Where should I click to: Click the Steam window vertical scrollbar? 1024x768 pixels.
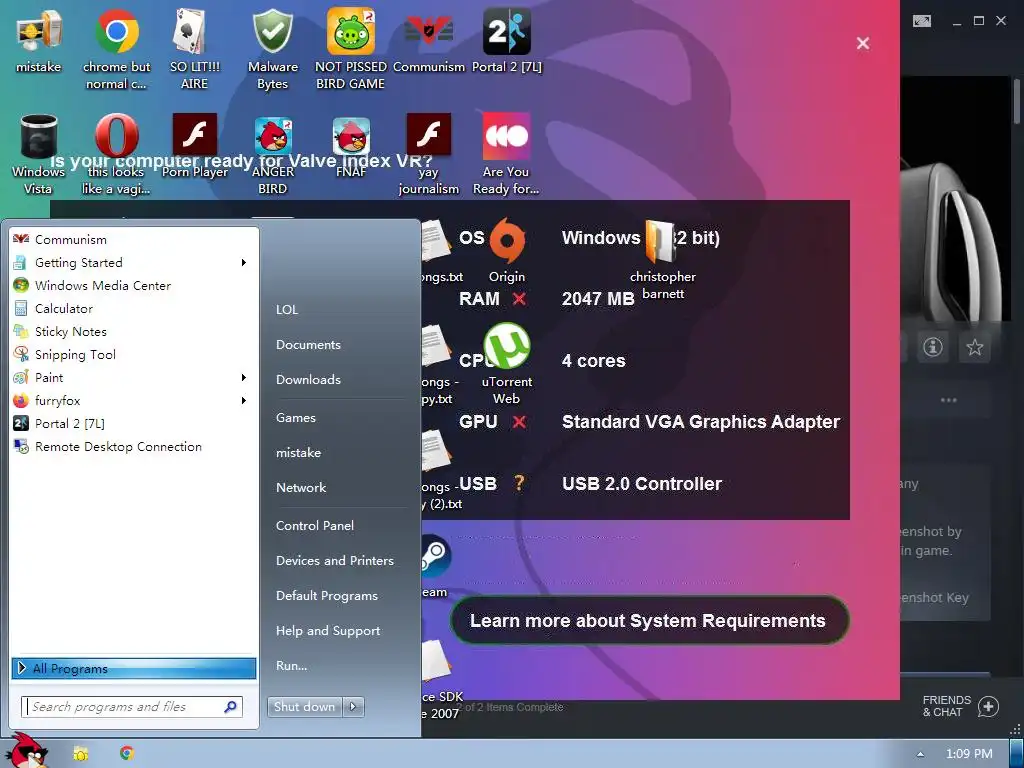click(x=1017, y=101)
